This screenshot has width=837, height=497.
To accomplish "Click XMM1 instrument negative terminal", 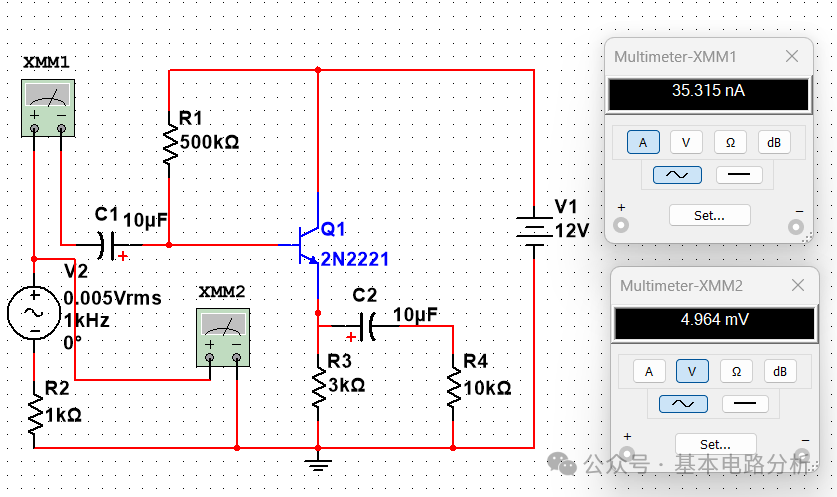I will click(61, 128).
